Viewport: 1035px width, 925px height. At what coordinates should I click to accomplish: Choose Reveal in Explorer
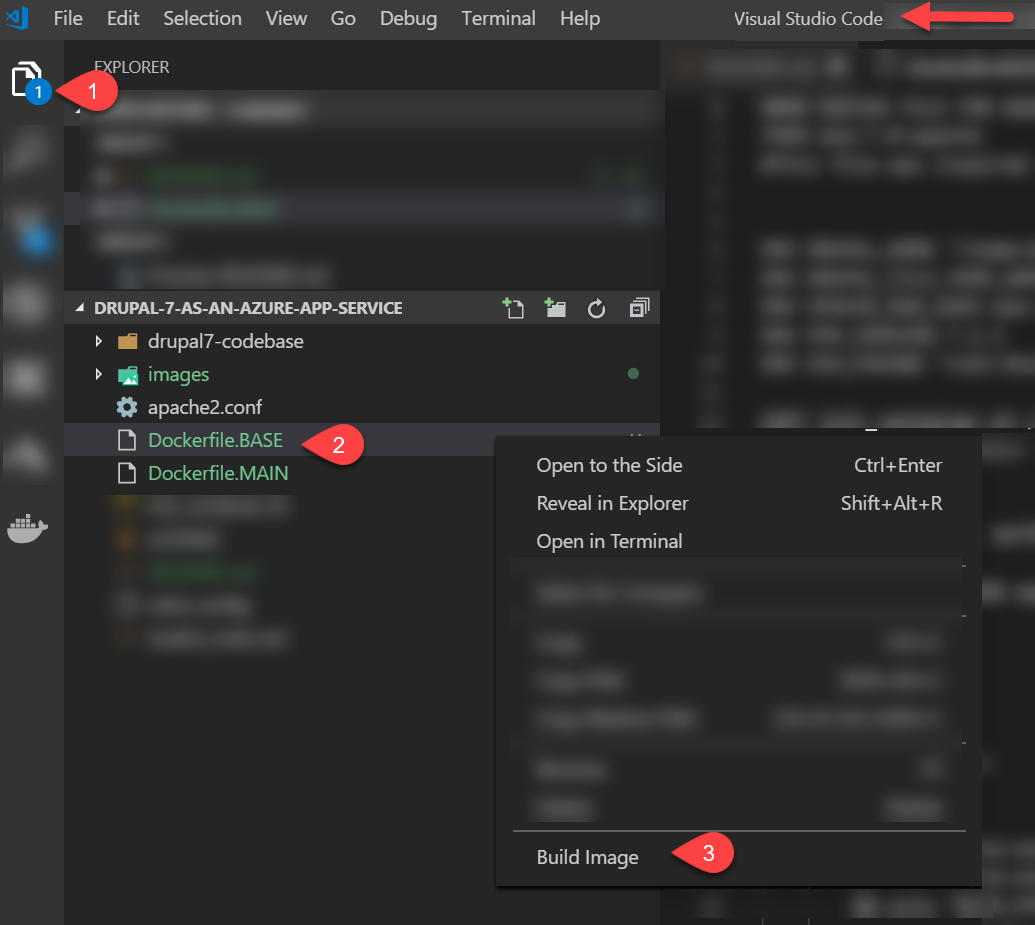click(739, 504)
